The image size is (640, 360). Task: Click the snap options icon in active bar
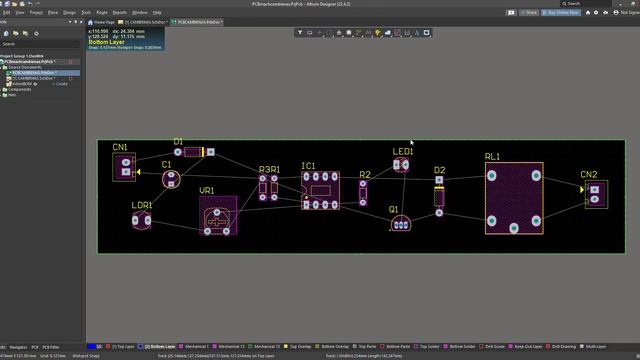click(310, 33)
